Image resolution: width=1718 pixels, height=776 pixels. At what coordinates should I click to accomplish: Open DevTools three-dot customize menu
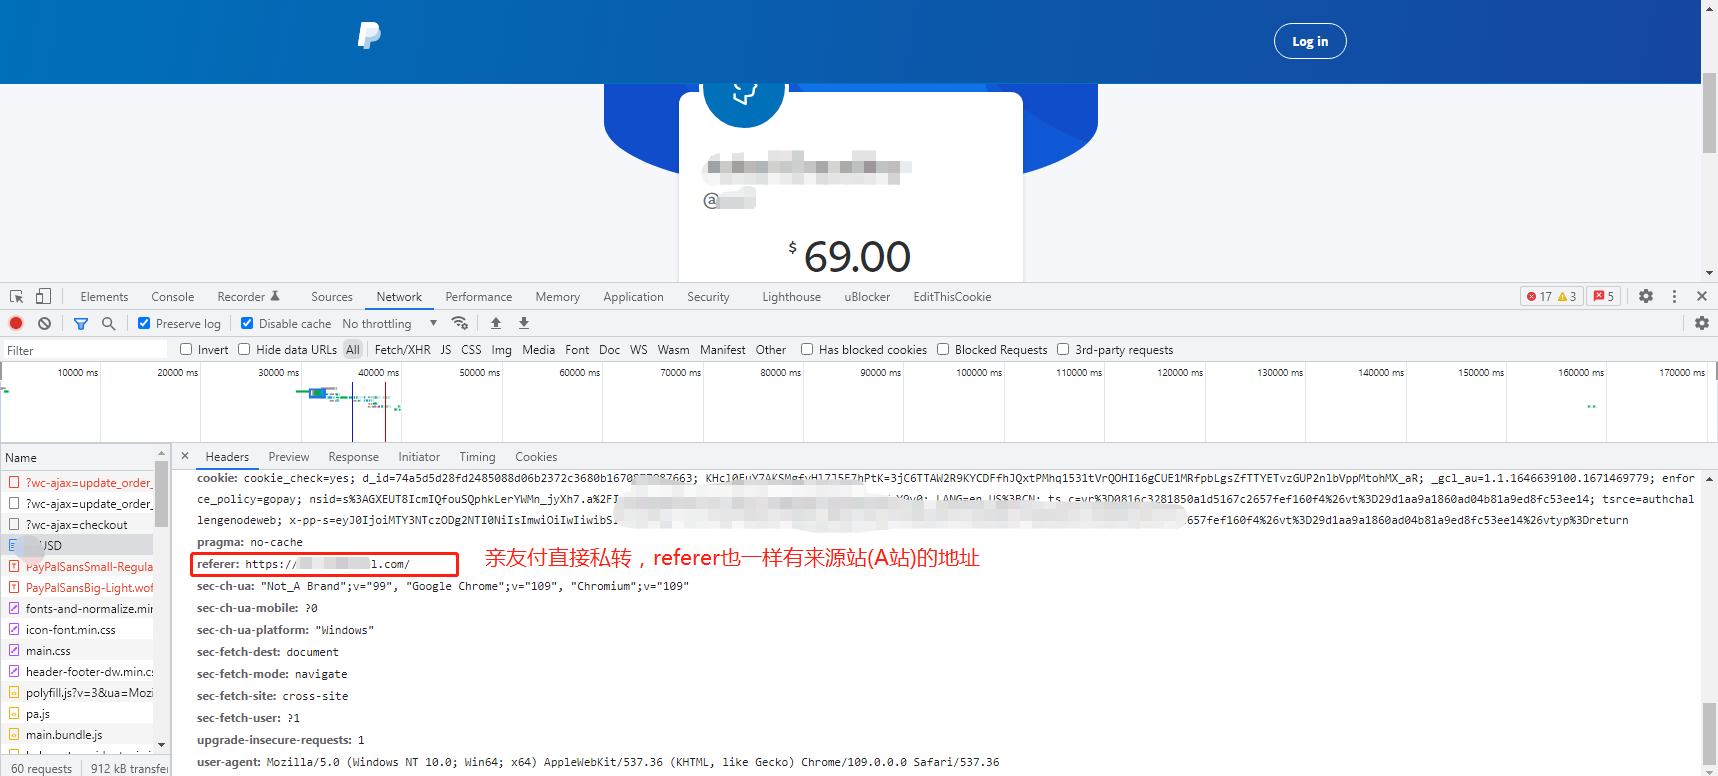(1674, 296)
